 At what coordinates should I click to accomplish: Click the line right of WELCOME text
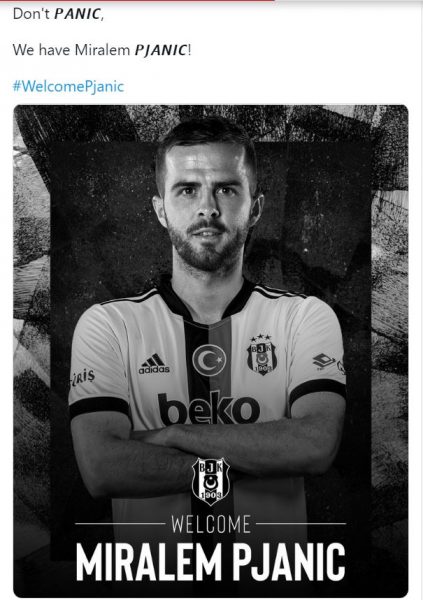click(x=301, y=523)
